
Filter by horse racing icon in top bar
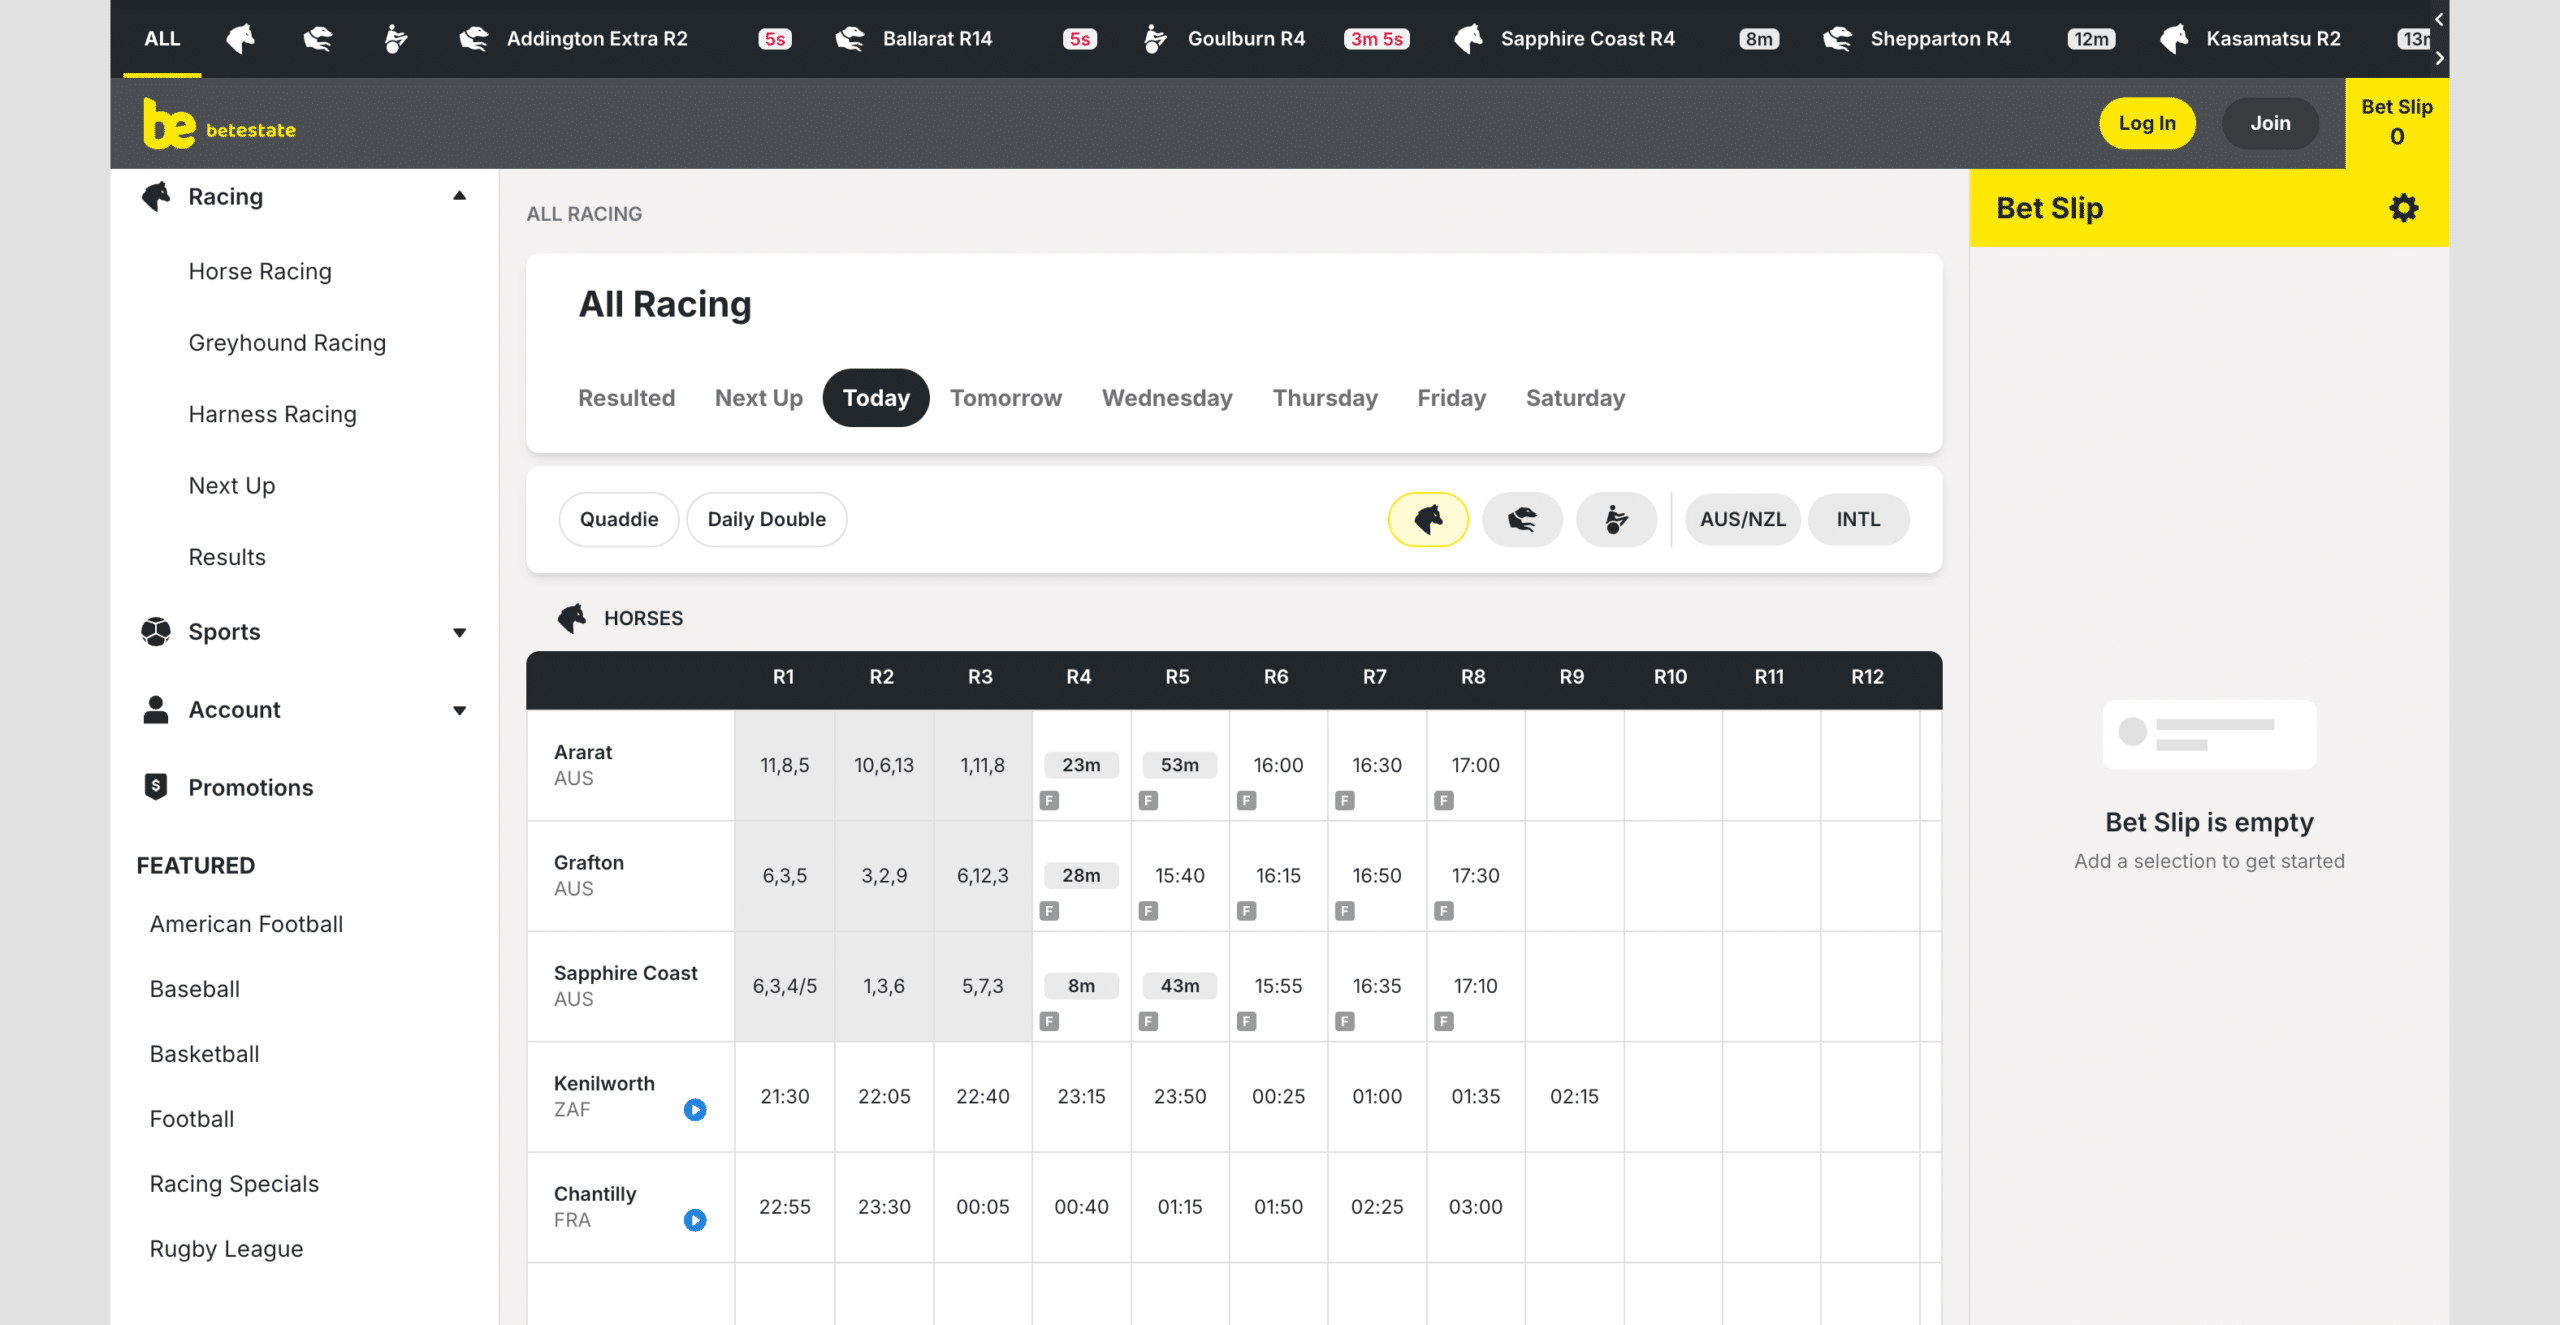[240, 39]
